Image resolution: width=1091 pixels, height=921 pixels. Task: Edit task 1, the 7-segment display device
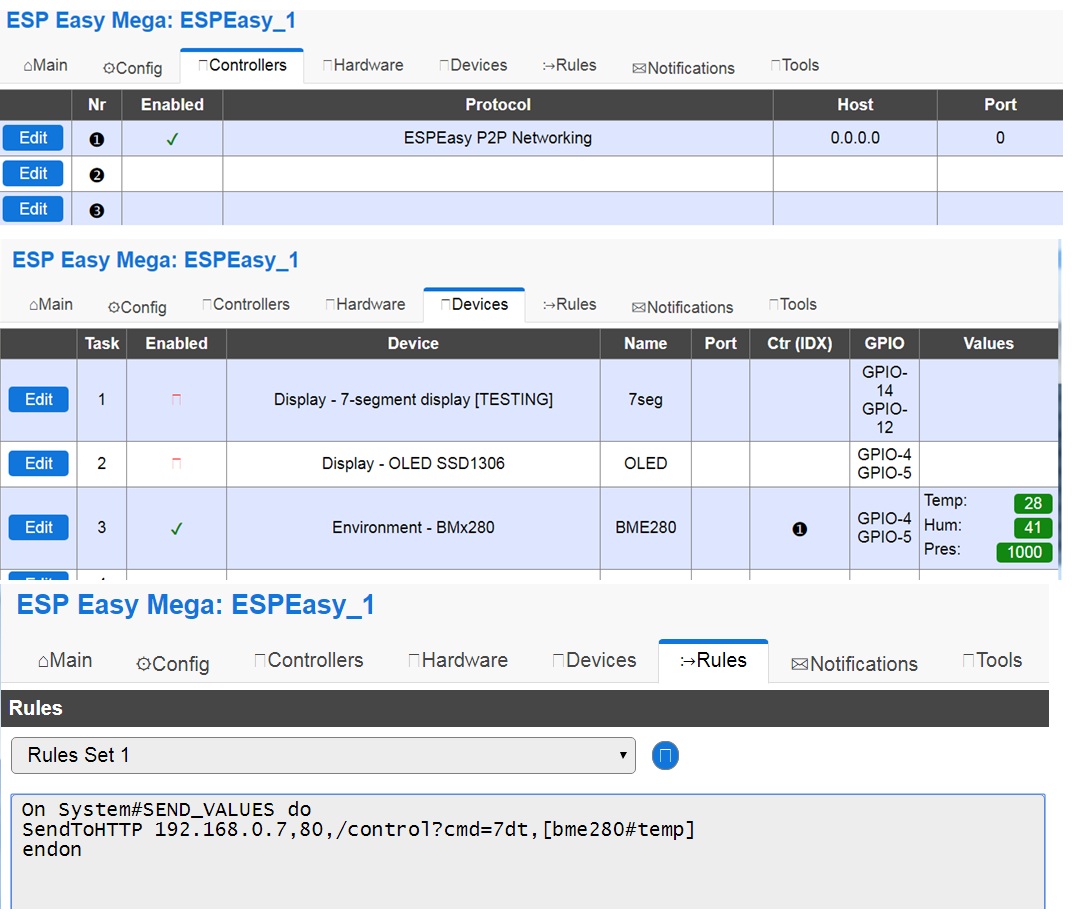(x=38, y=399)
